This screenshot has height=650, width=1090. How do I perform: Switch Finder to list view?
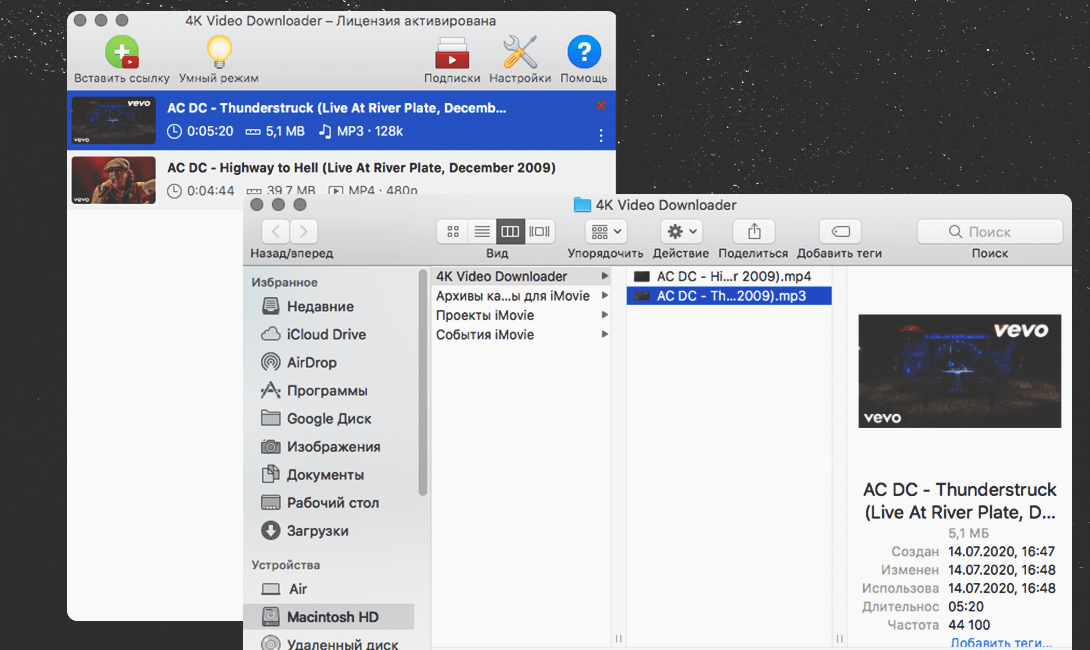click(482, 231)
